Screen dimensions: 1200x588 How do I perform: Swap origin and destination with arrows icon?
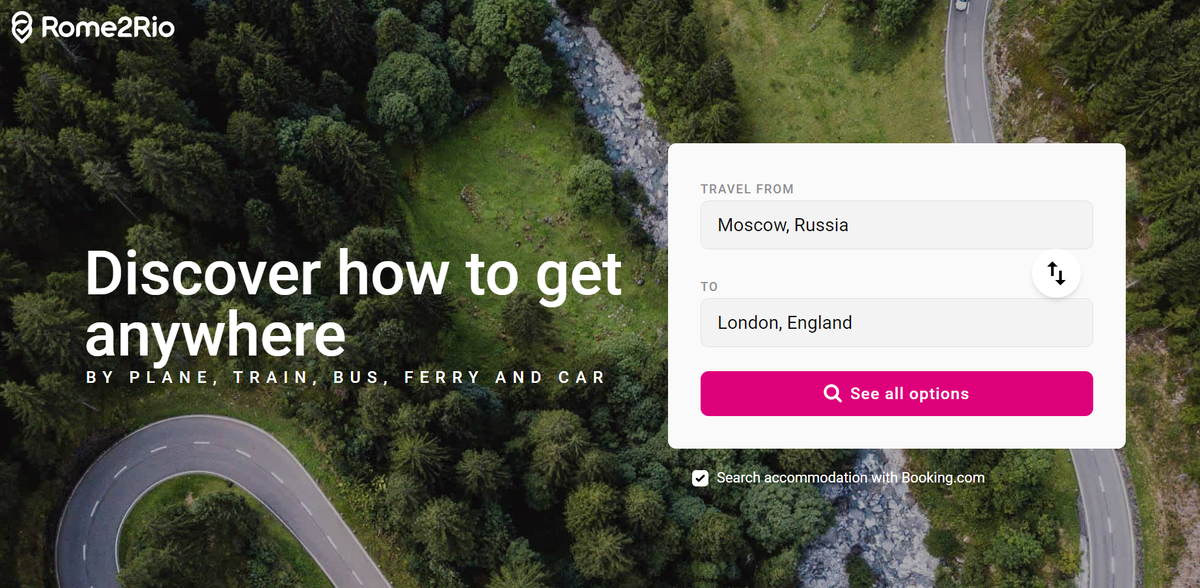[x=1056, y=273]
